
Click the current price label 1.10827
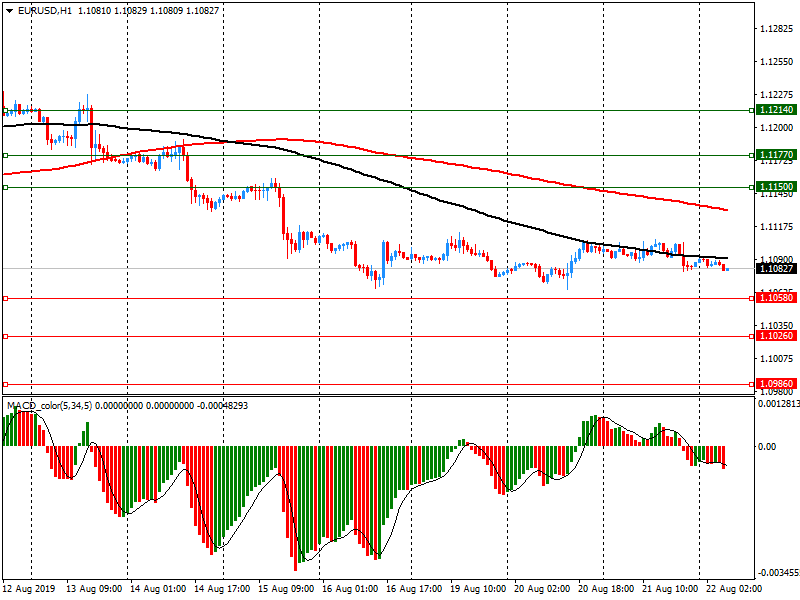(777, 268)
